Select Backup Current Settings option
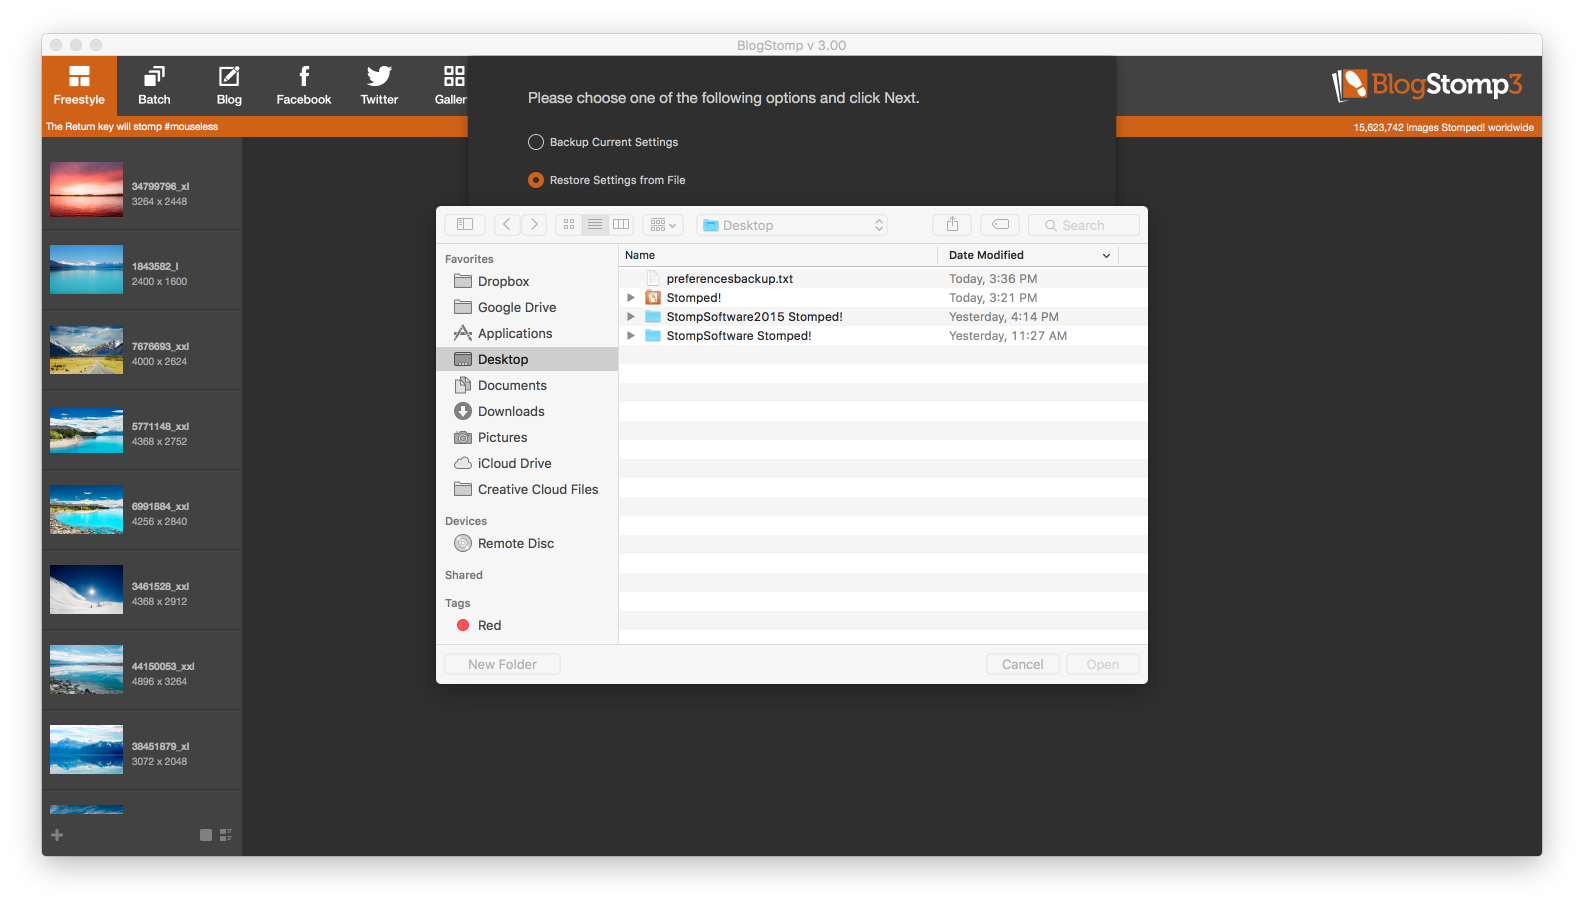Image resolution: width=1584 pixels, height=906 pixels. click(x=603, y=142)
